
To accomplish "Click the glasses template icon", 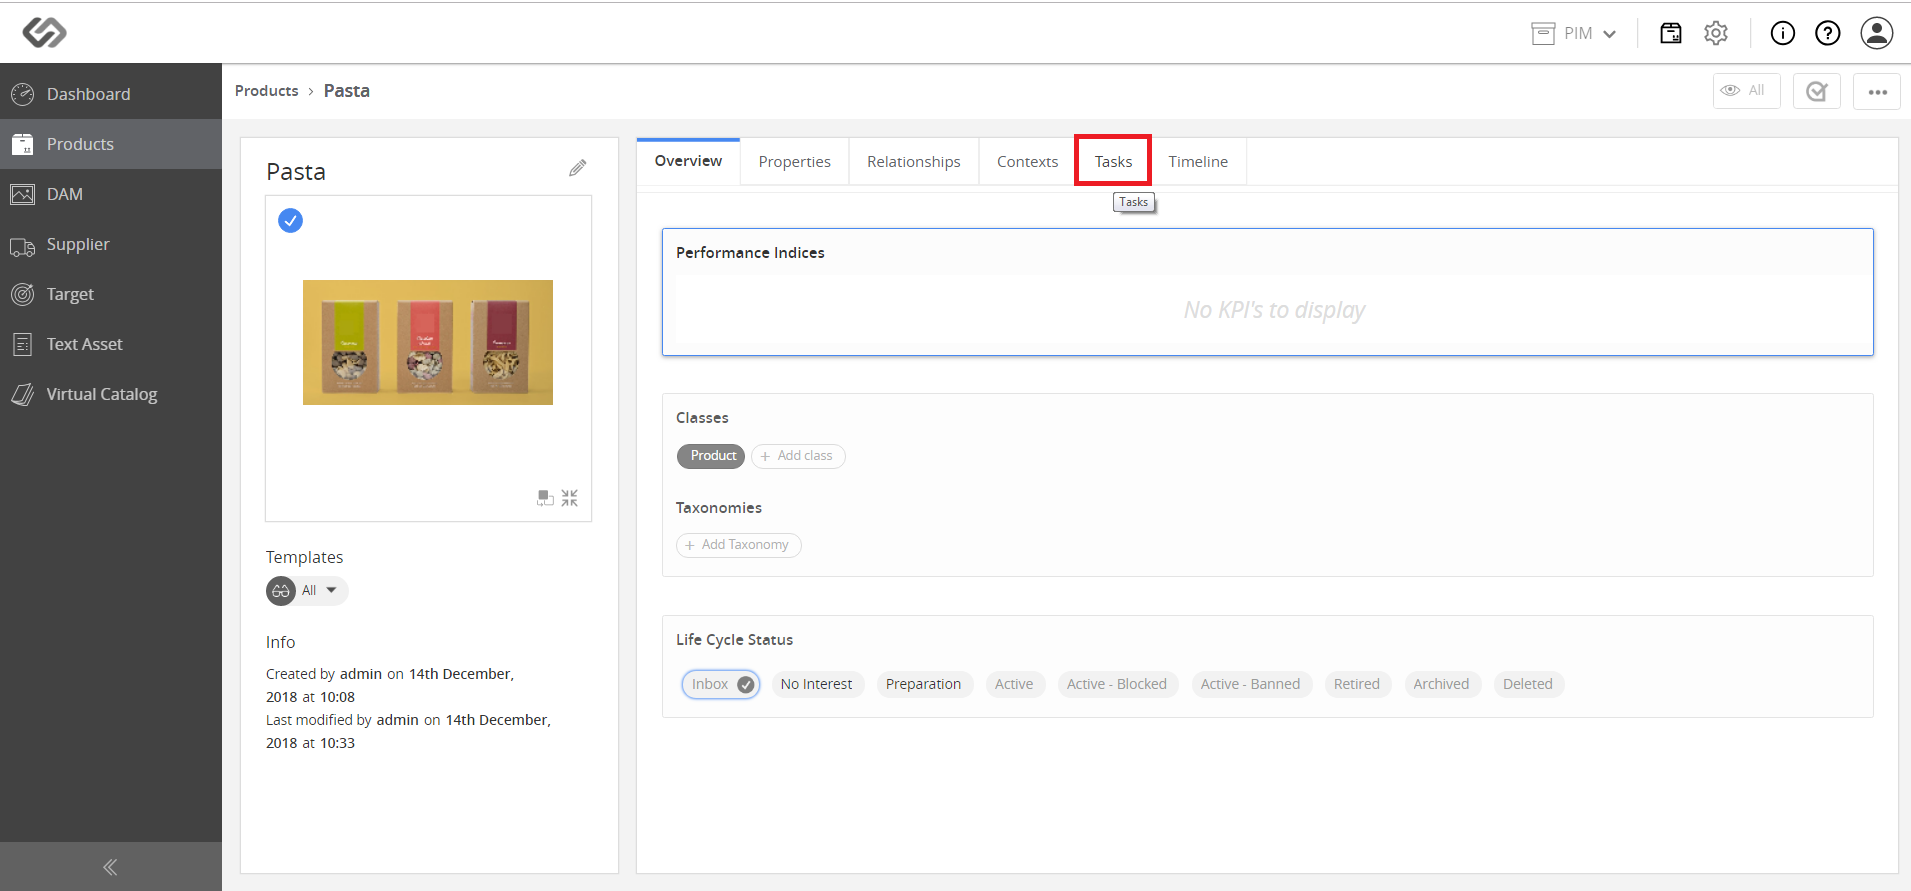I will [281, 591].
